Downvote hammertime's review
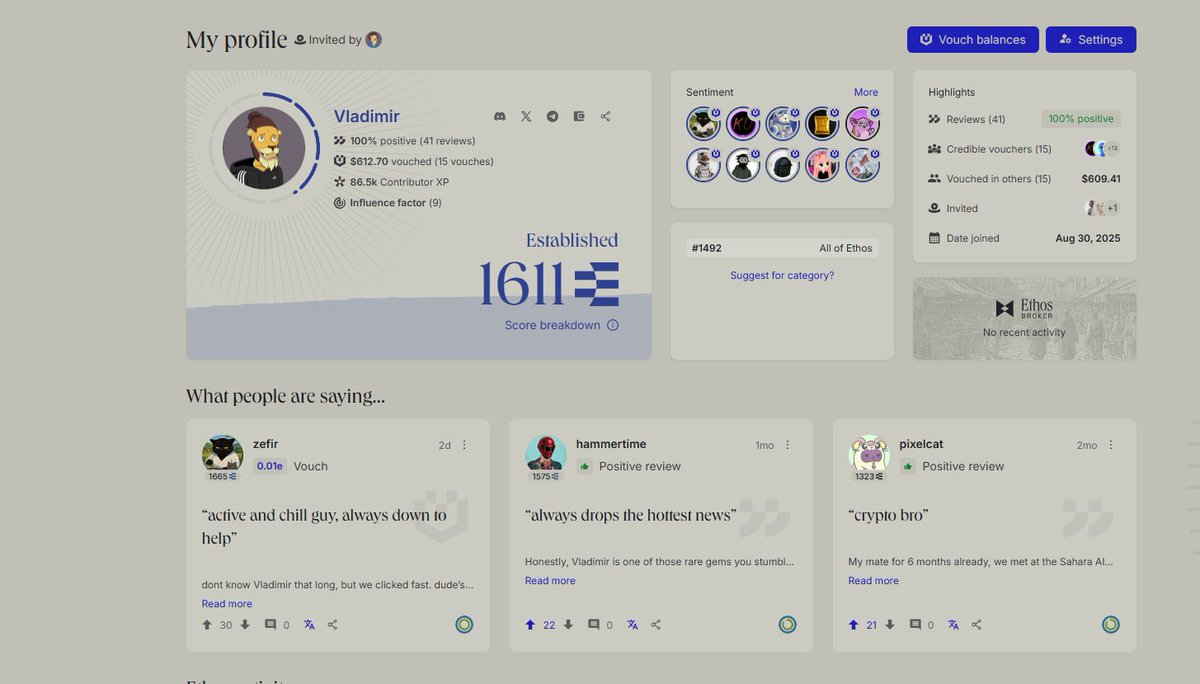 coord(568,625)
